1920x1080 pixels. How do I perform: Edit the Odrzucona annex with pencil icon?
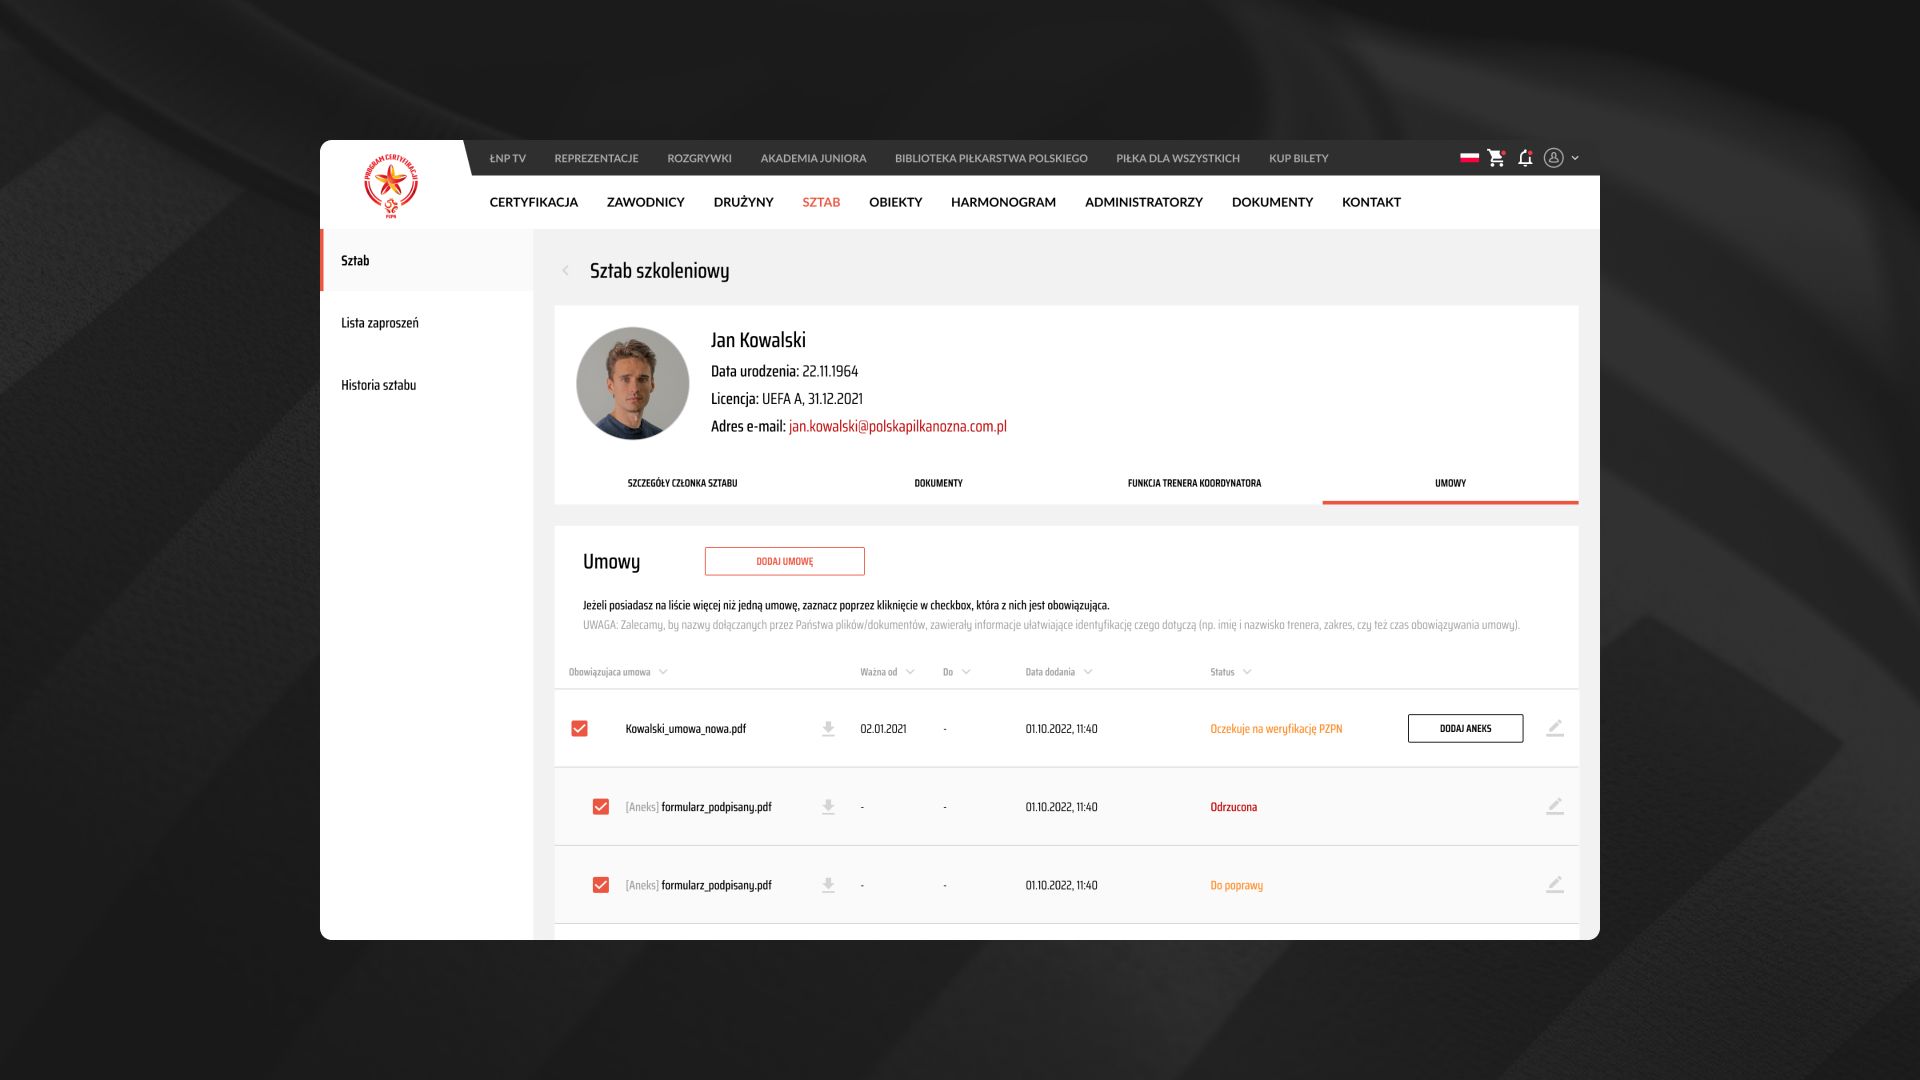pos(1555,806)
